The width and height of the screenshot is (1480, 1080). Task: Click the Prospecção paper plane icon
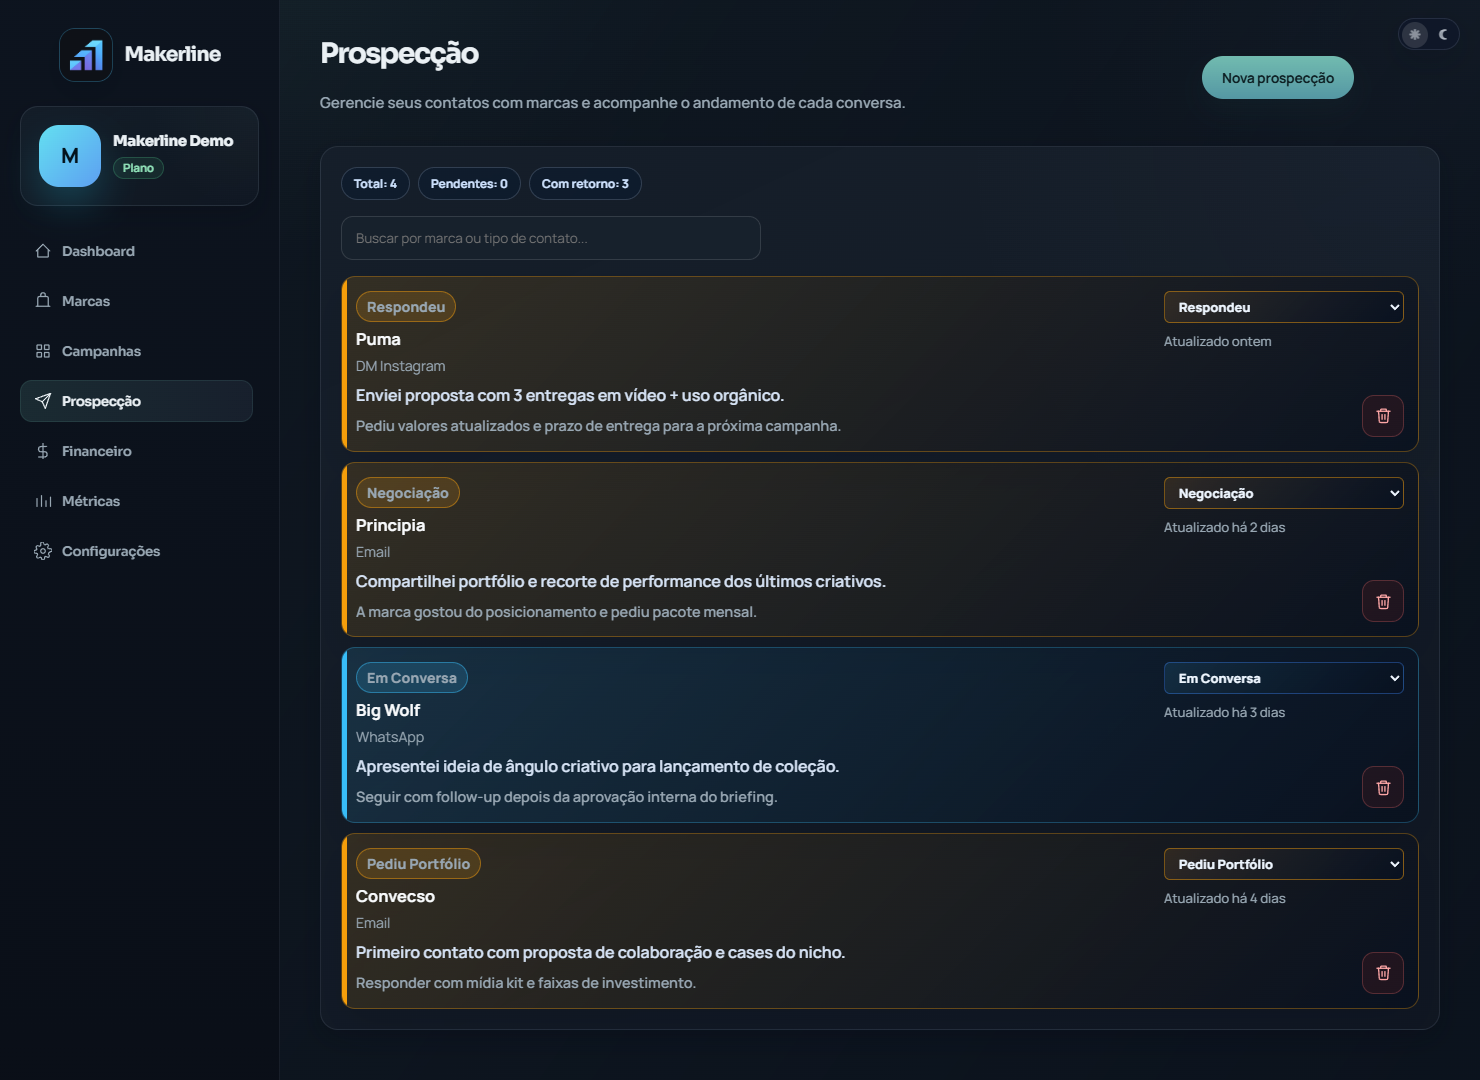tap(43, 401)
